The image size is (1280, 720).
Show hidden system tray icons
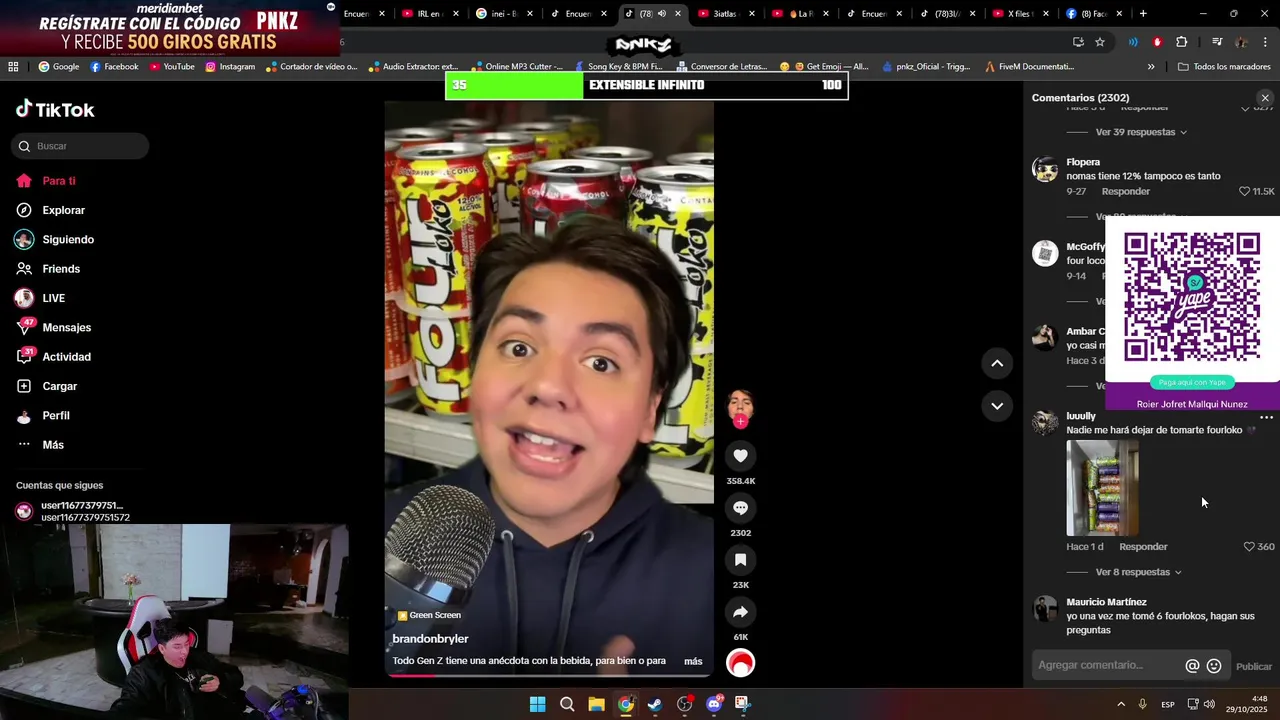1121,705
